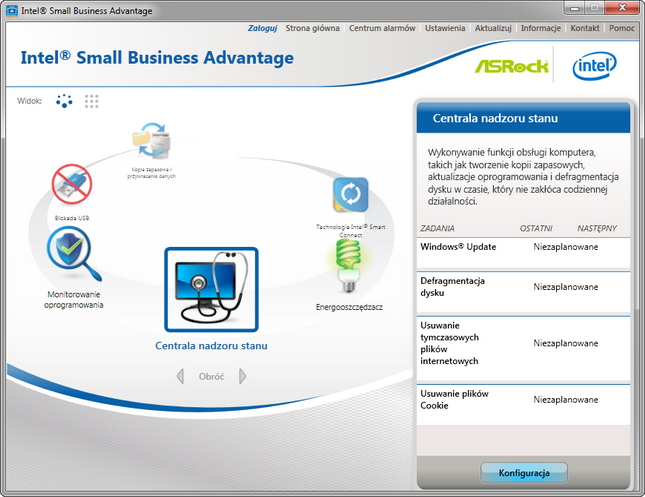Rotate carousel with right arrow
645x497 pixels.
tap(243, 376)
